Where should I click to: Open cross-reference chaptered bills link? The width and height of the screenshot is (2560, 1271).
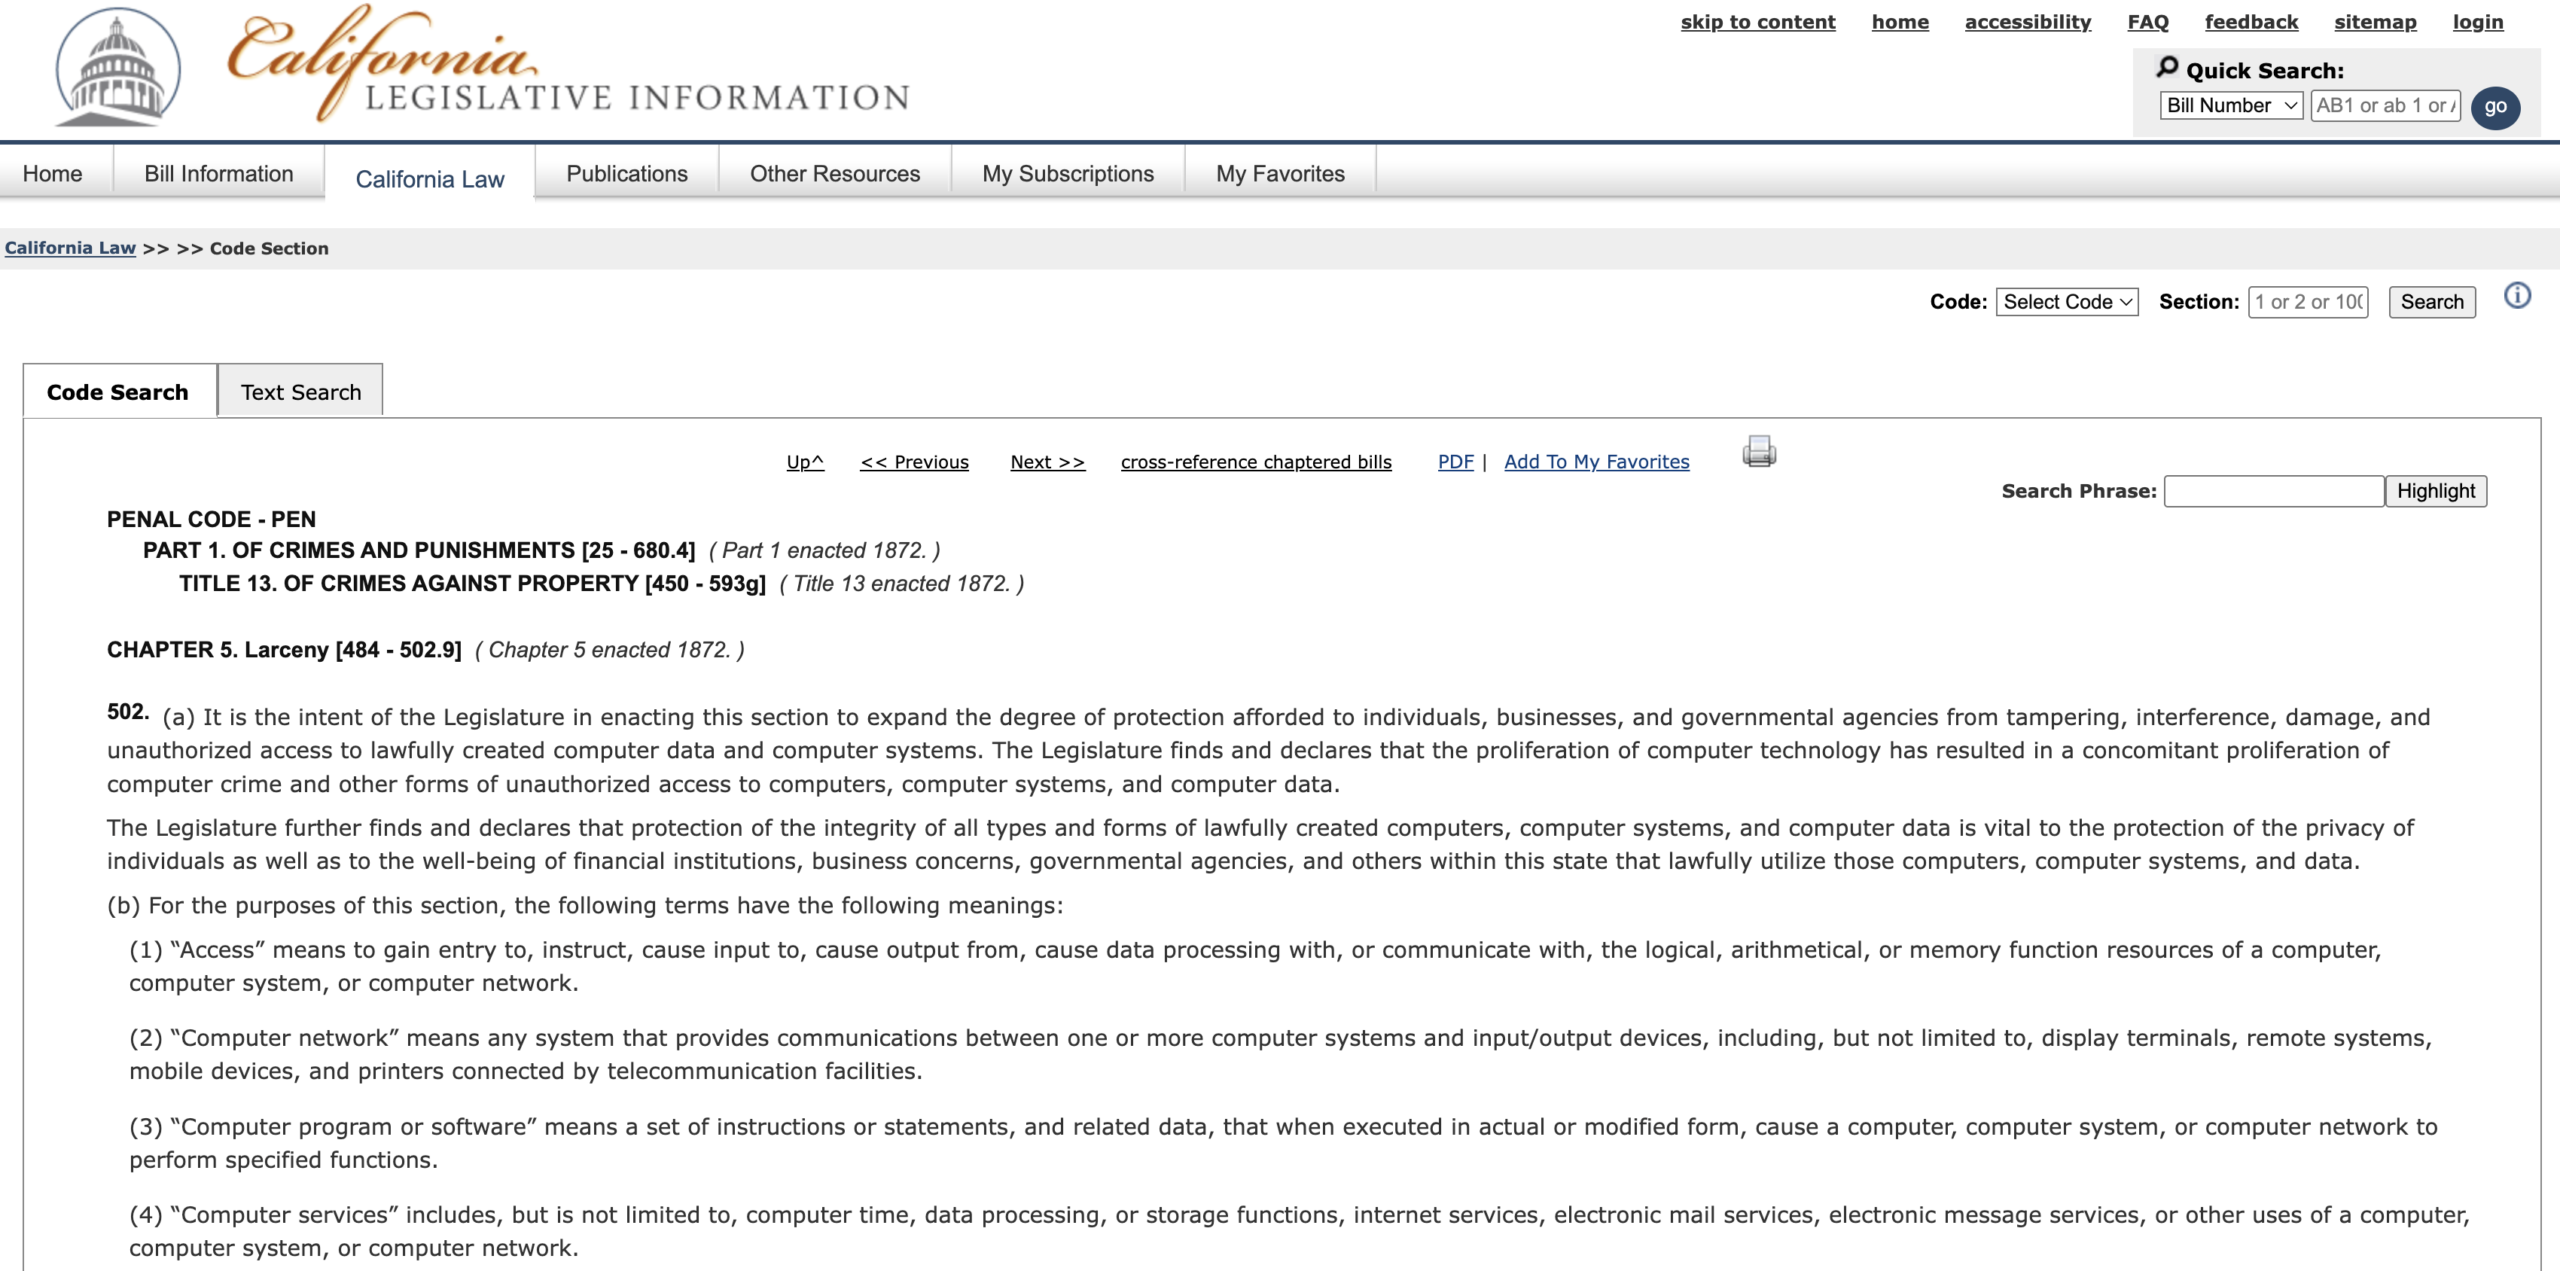point(1255,462)
